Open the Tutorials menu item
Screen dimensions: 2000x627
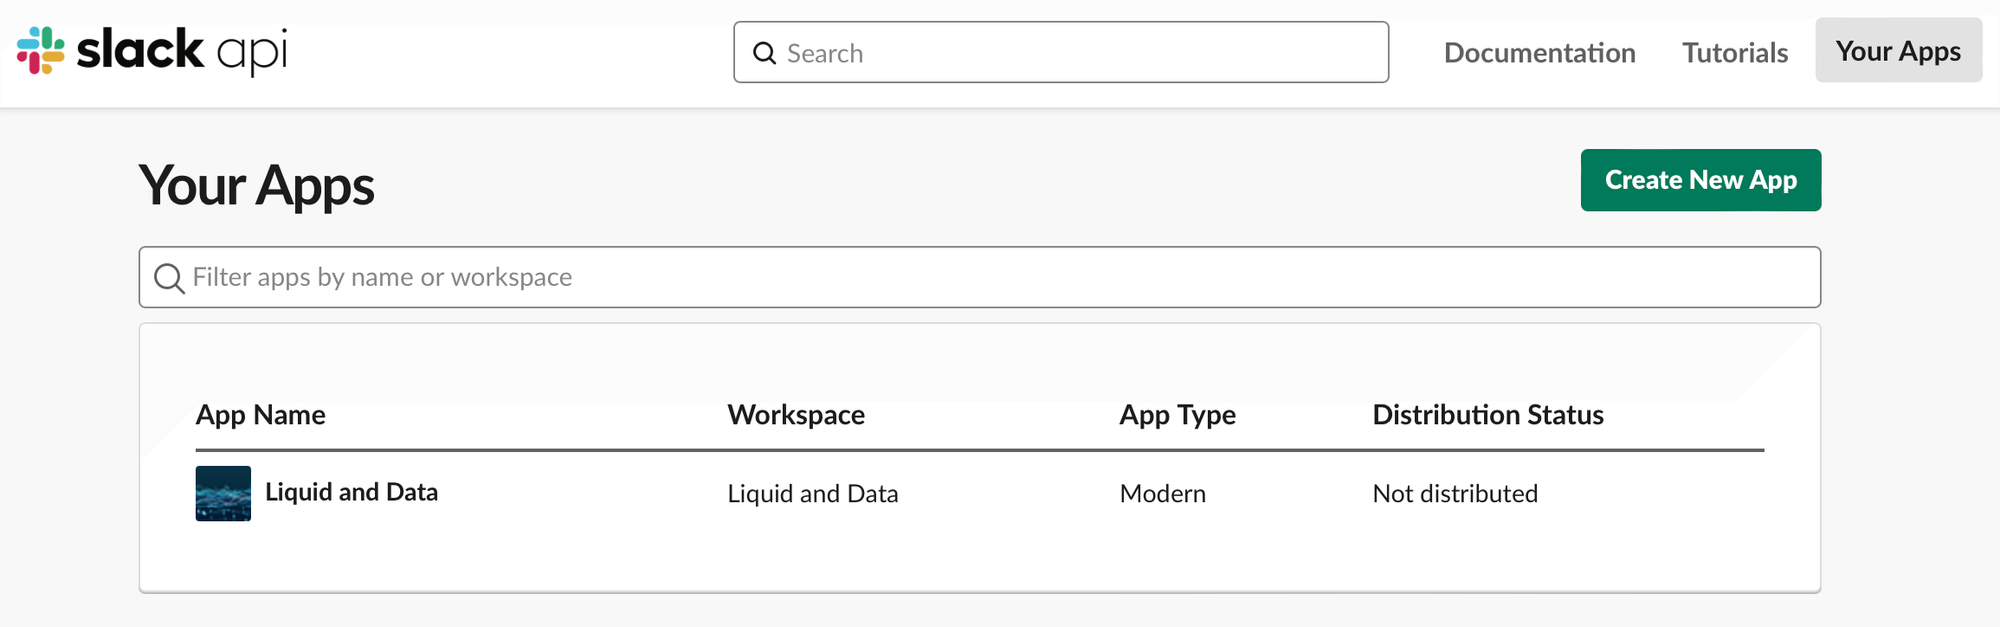pos(1735,52)
